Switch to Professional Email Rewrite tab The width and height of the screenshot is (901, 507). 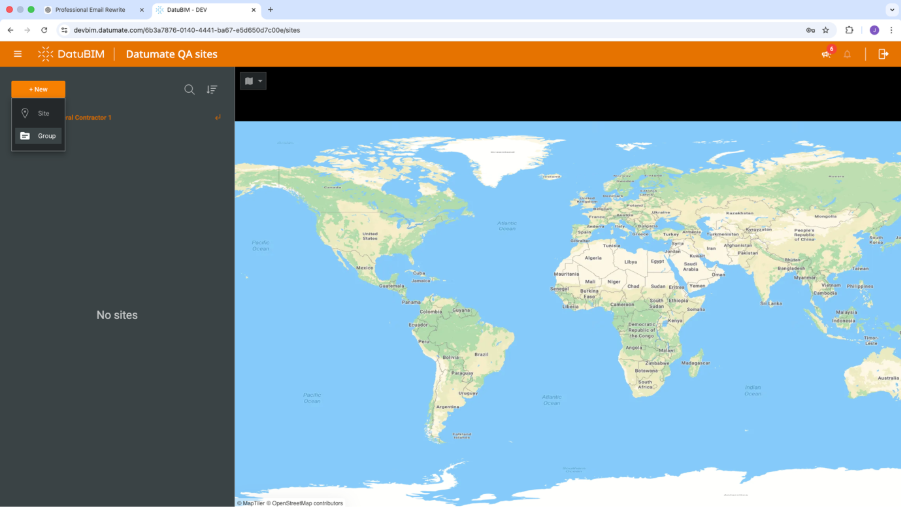click(x=90, y=9)
